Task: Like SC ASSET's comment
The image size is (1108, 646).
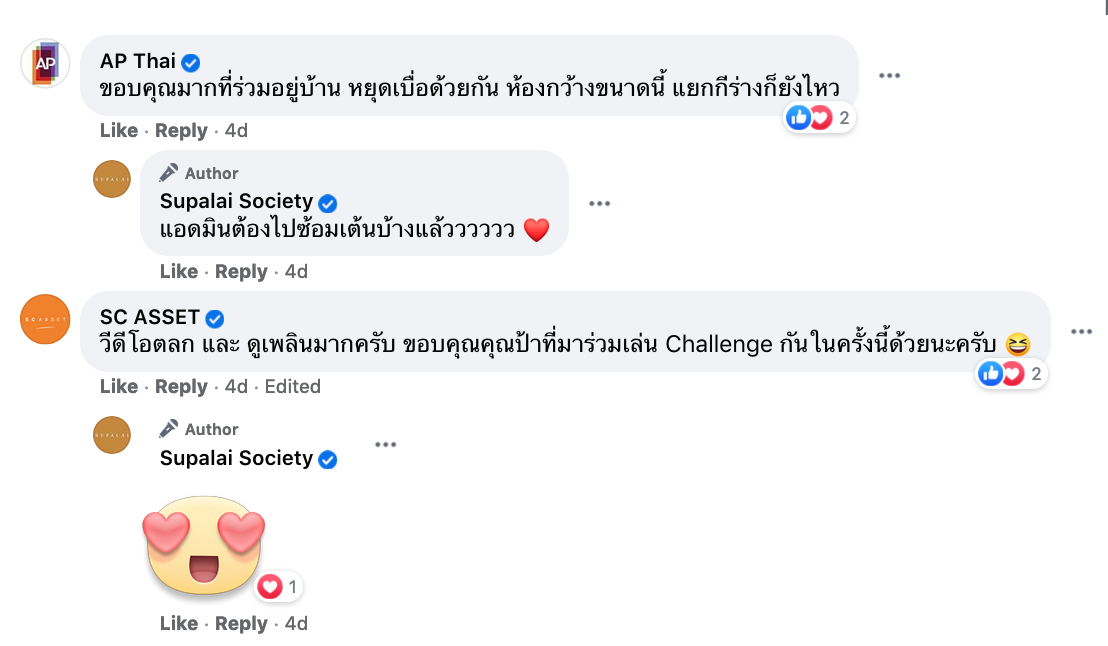Action: point(119,387)
